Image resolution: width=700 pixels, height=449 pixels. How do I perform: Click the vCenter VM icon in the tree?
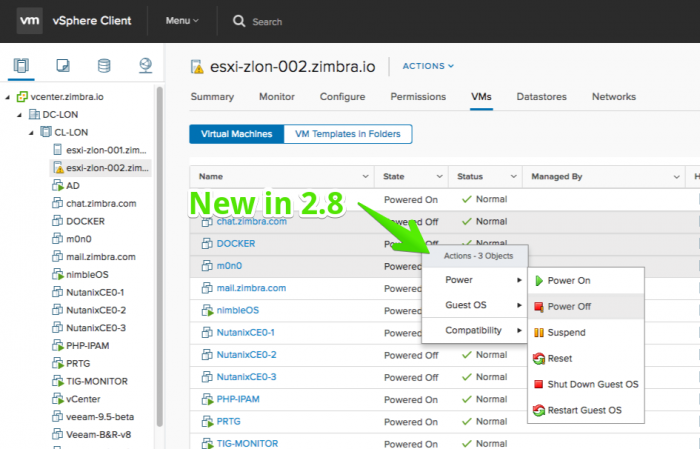[x=58, y=399]
